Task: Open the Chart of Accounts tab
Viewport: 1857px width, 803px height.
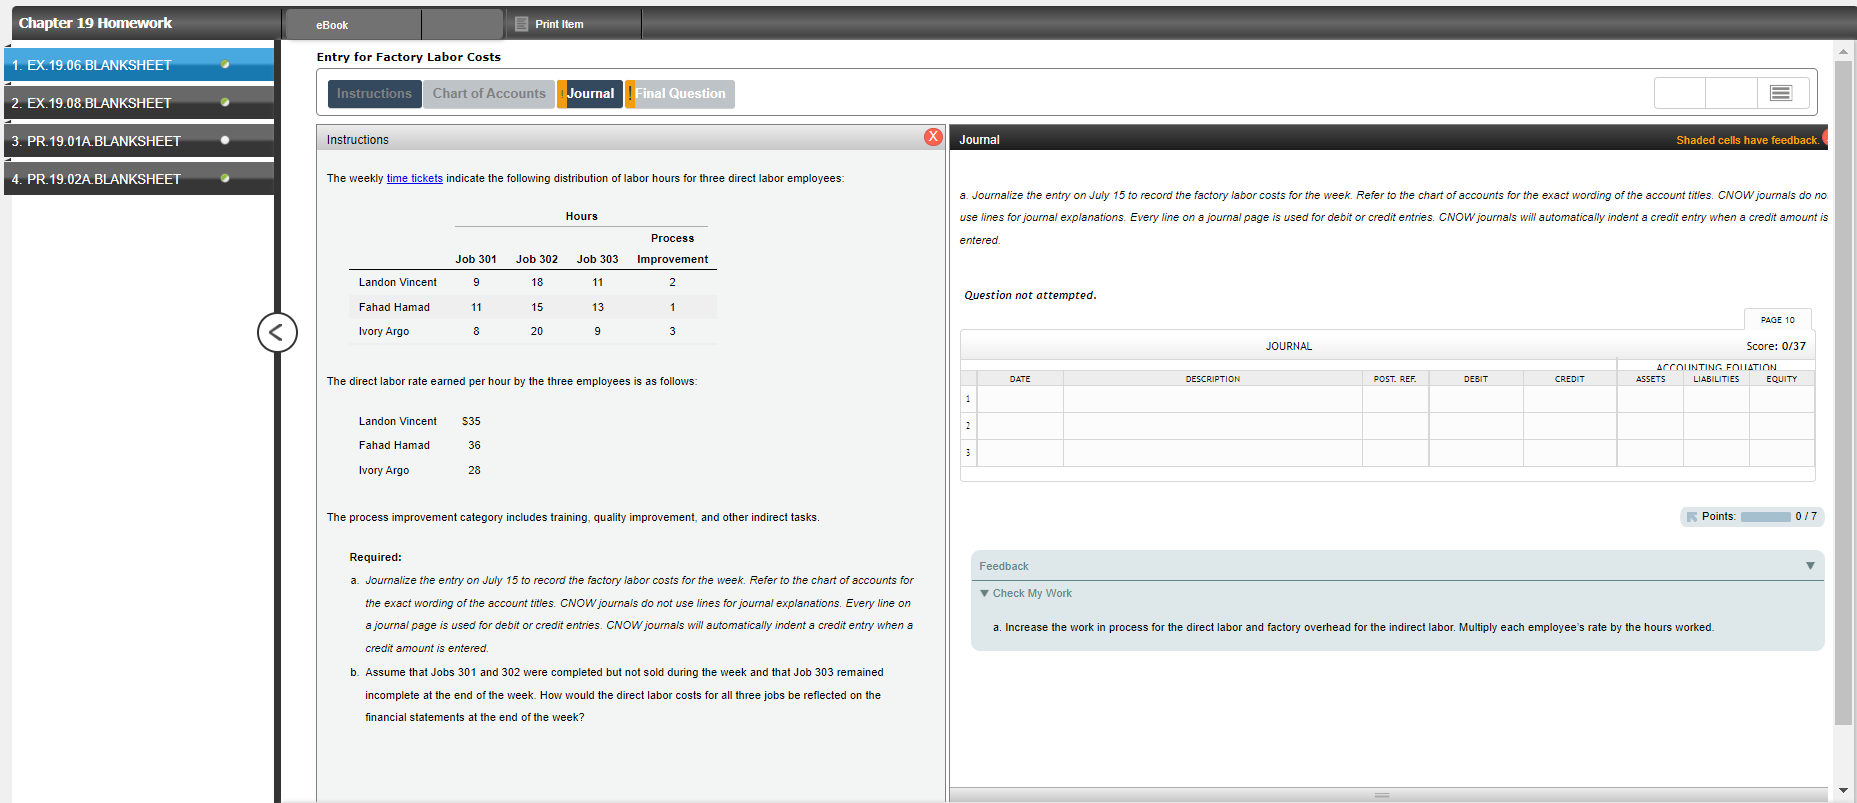Action: coord(489,94)
